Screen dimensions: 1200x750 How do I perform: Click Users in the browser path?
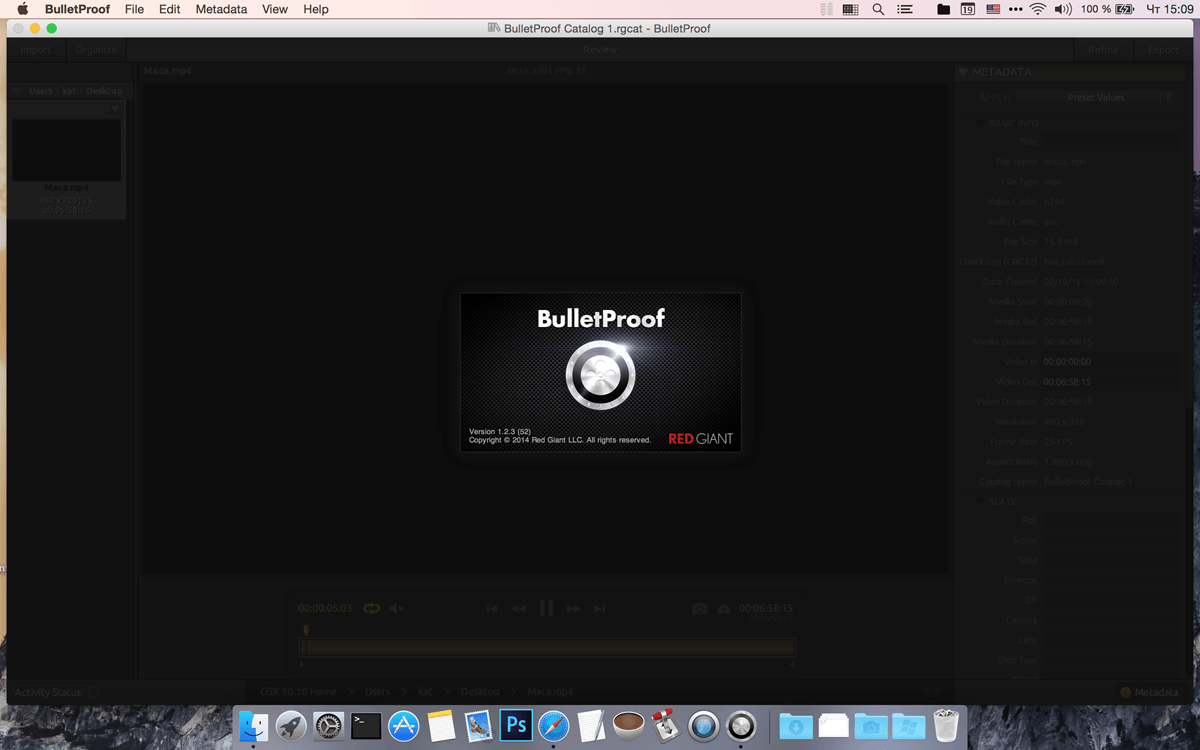tap(41, 91)
